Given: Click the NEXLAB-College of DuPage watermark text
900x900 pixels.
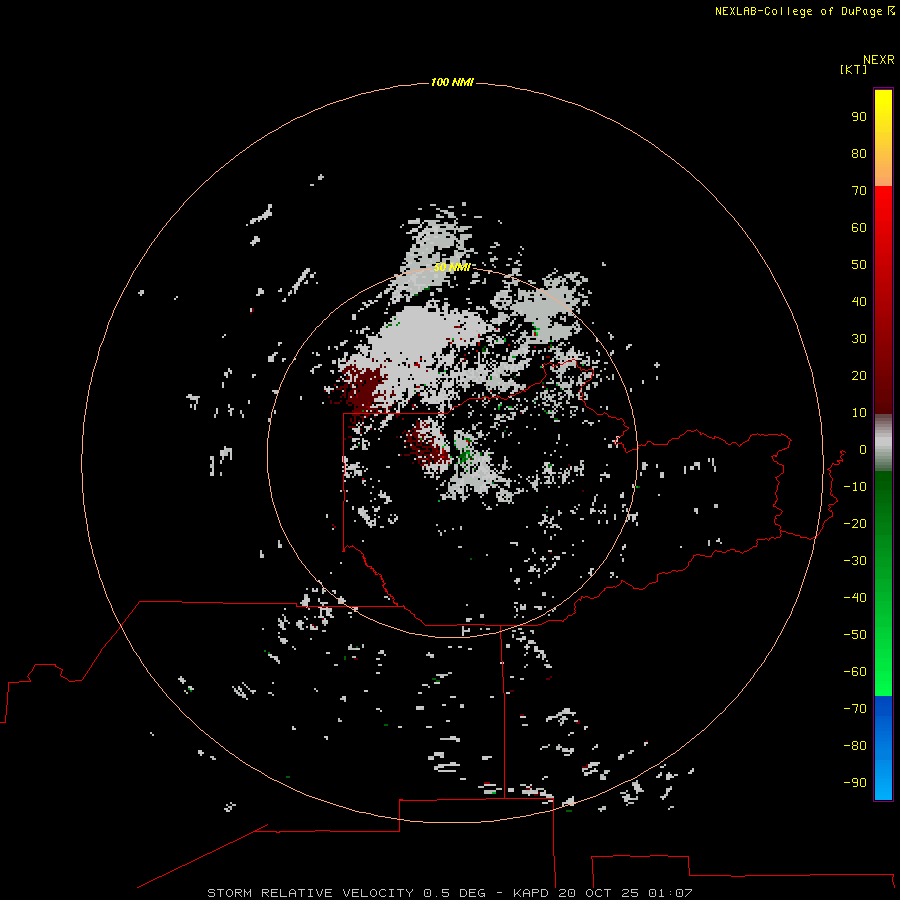Looking at the screenshot, I should [804, 11].
